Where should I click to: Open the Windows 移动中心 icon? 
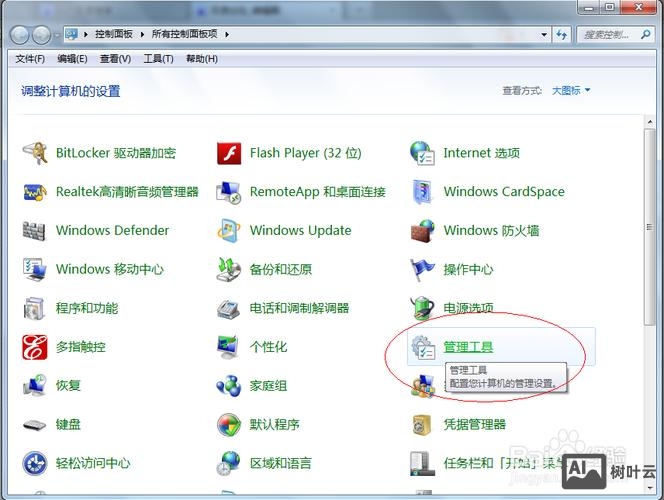(35, 269)
